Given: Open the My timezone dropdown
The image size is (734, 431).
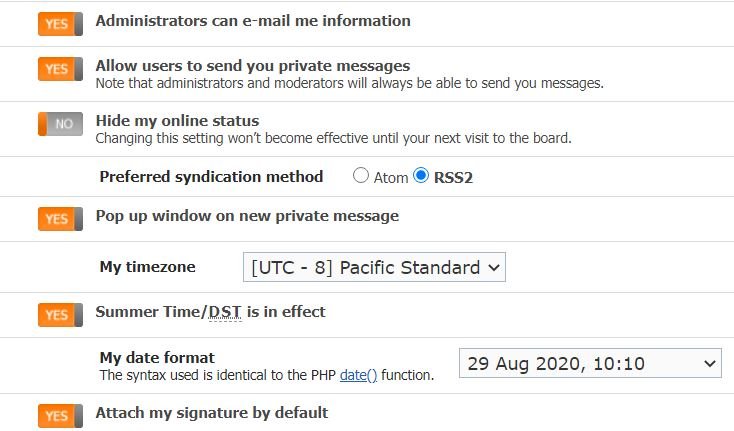Looking at the screenshot, I should tap(375, 268).
